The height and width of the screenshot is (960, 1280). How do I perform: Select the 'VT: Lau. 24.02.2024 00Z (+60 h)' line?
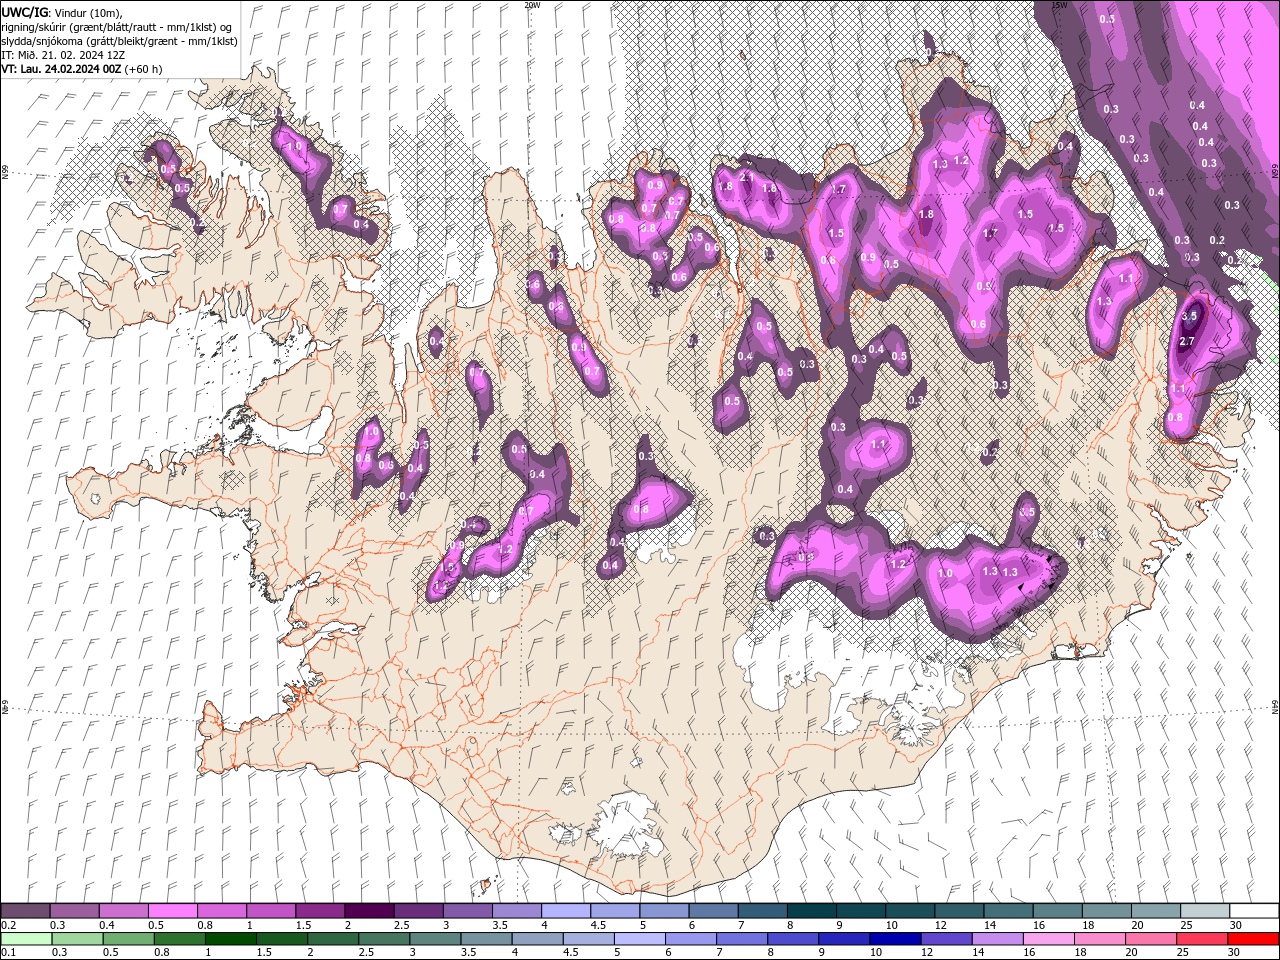82,69
